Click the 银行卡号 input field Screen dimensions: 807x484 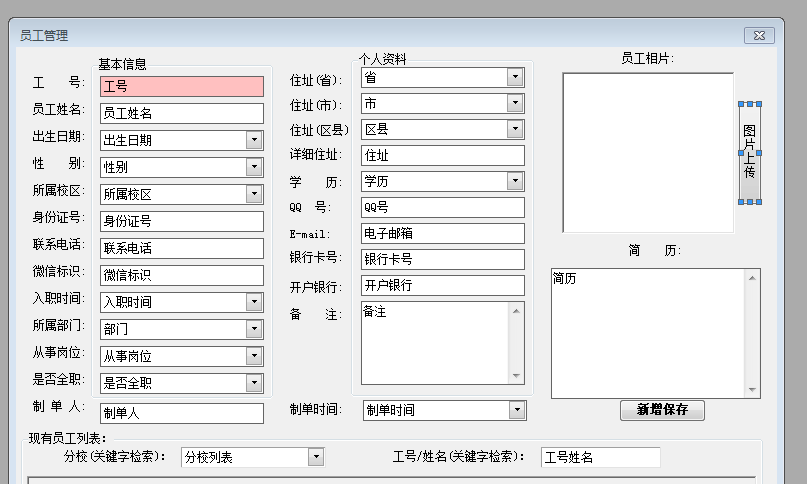coord(443,260)
